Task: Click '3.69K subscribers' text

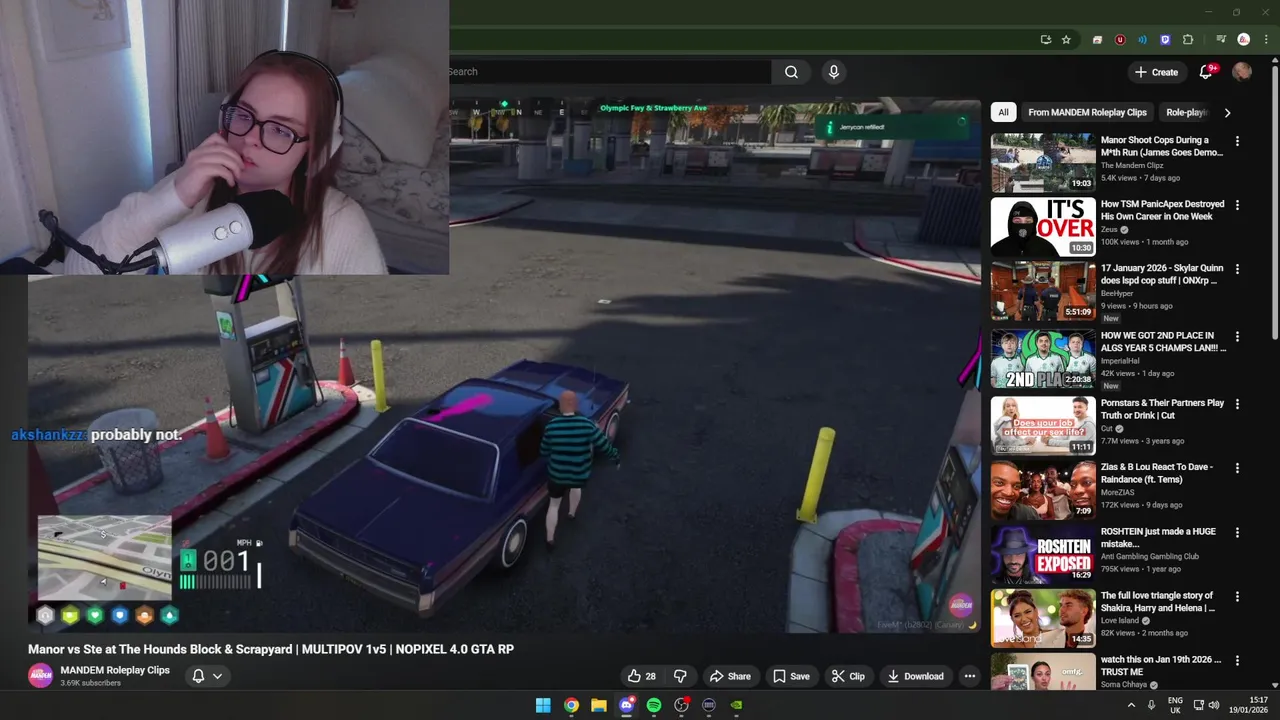Action: [x=90, y=684]
